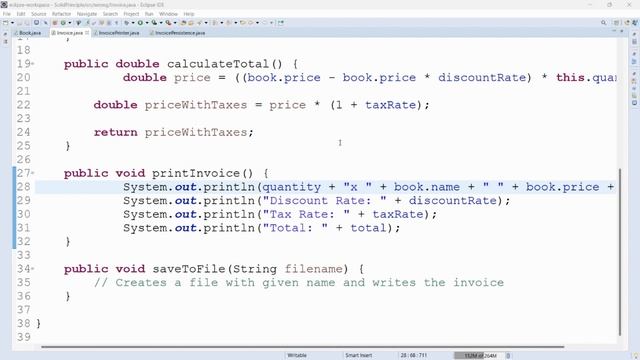This screenshot has height=360, width=640.
Task: Collapse the printInvoice method fold at line 27
Action: tap(33, 173)
